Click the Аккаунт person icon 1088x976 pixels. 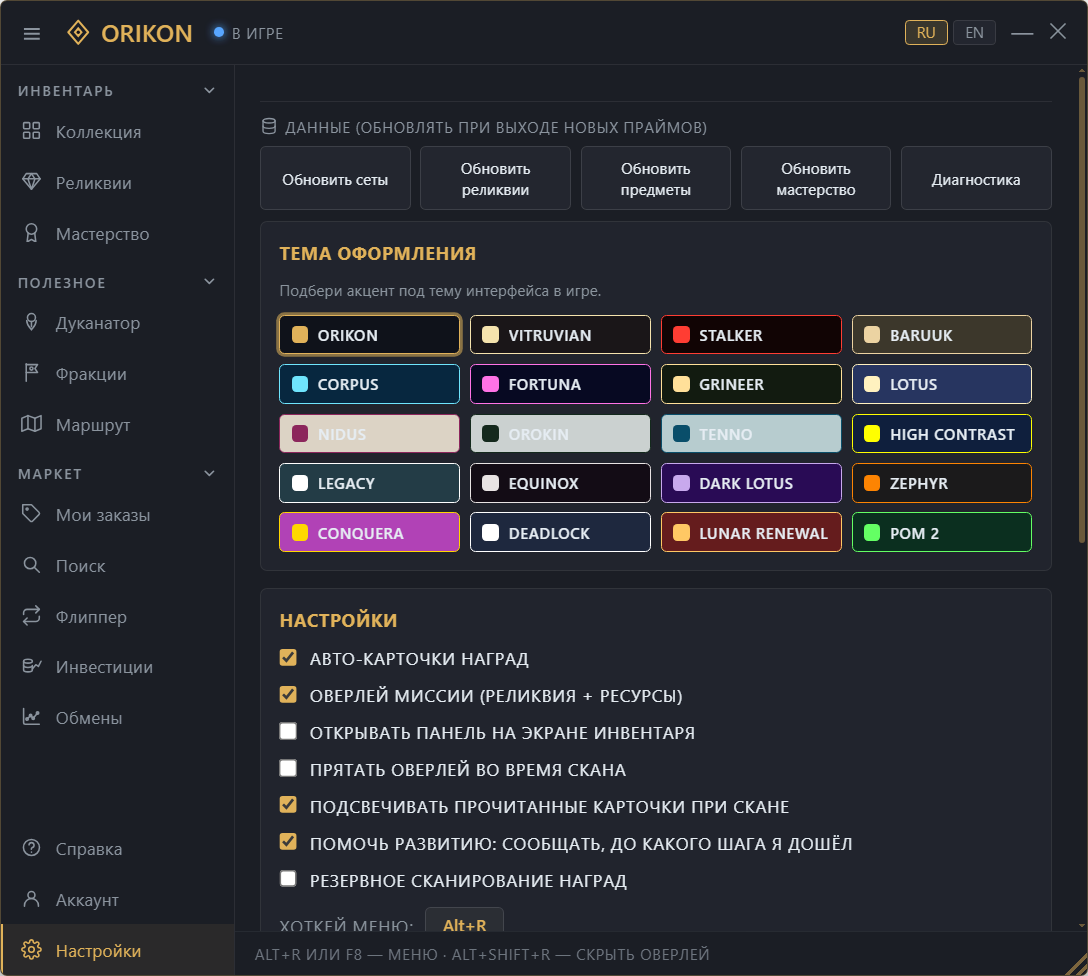(31, 899)
